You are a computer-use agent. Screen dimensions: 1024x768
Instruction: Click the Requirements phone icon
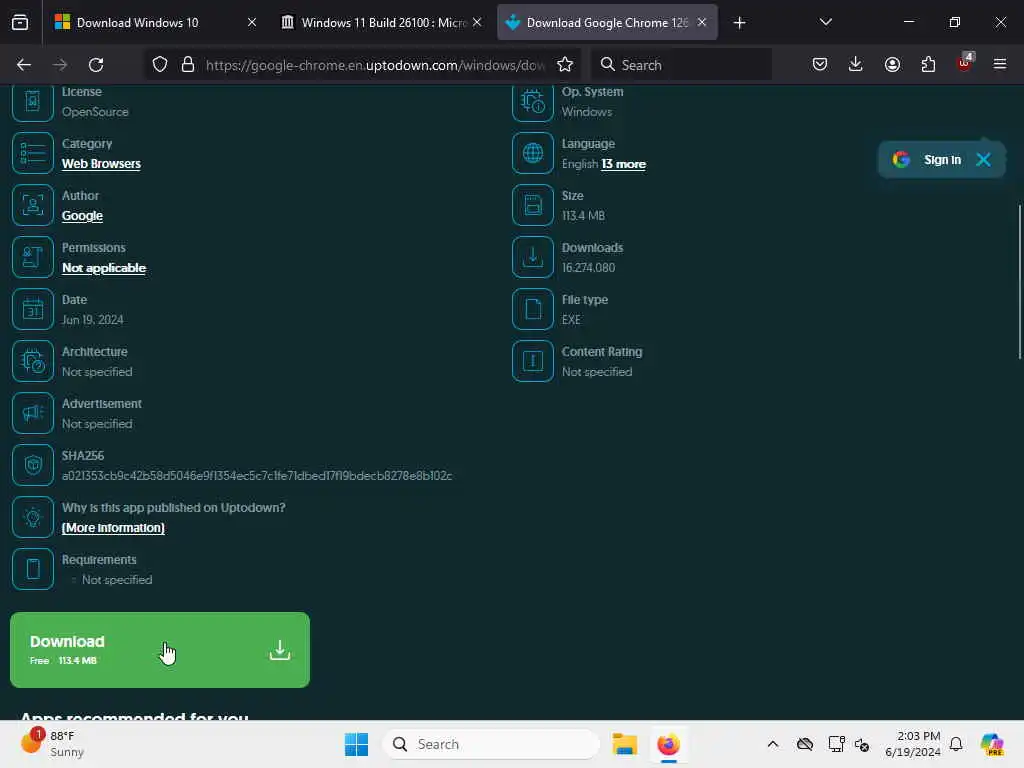click(33, 569)
